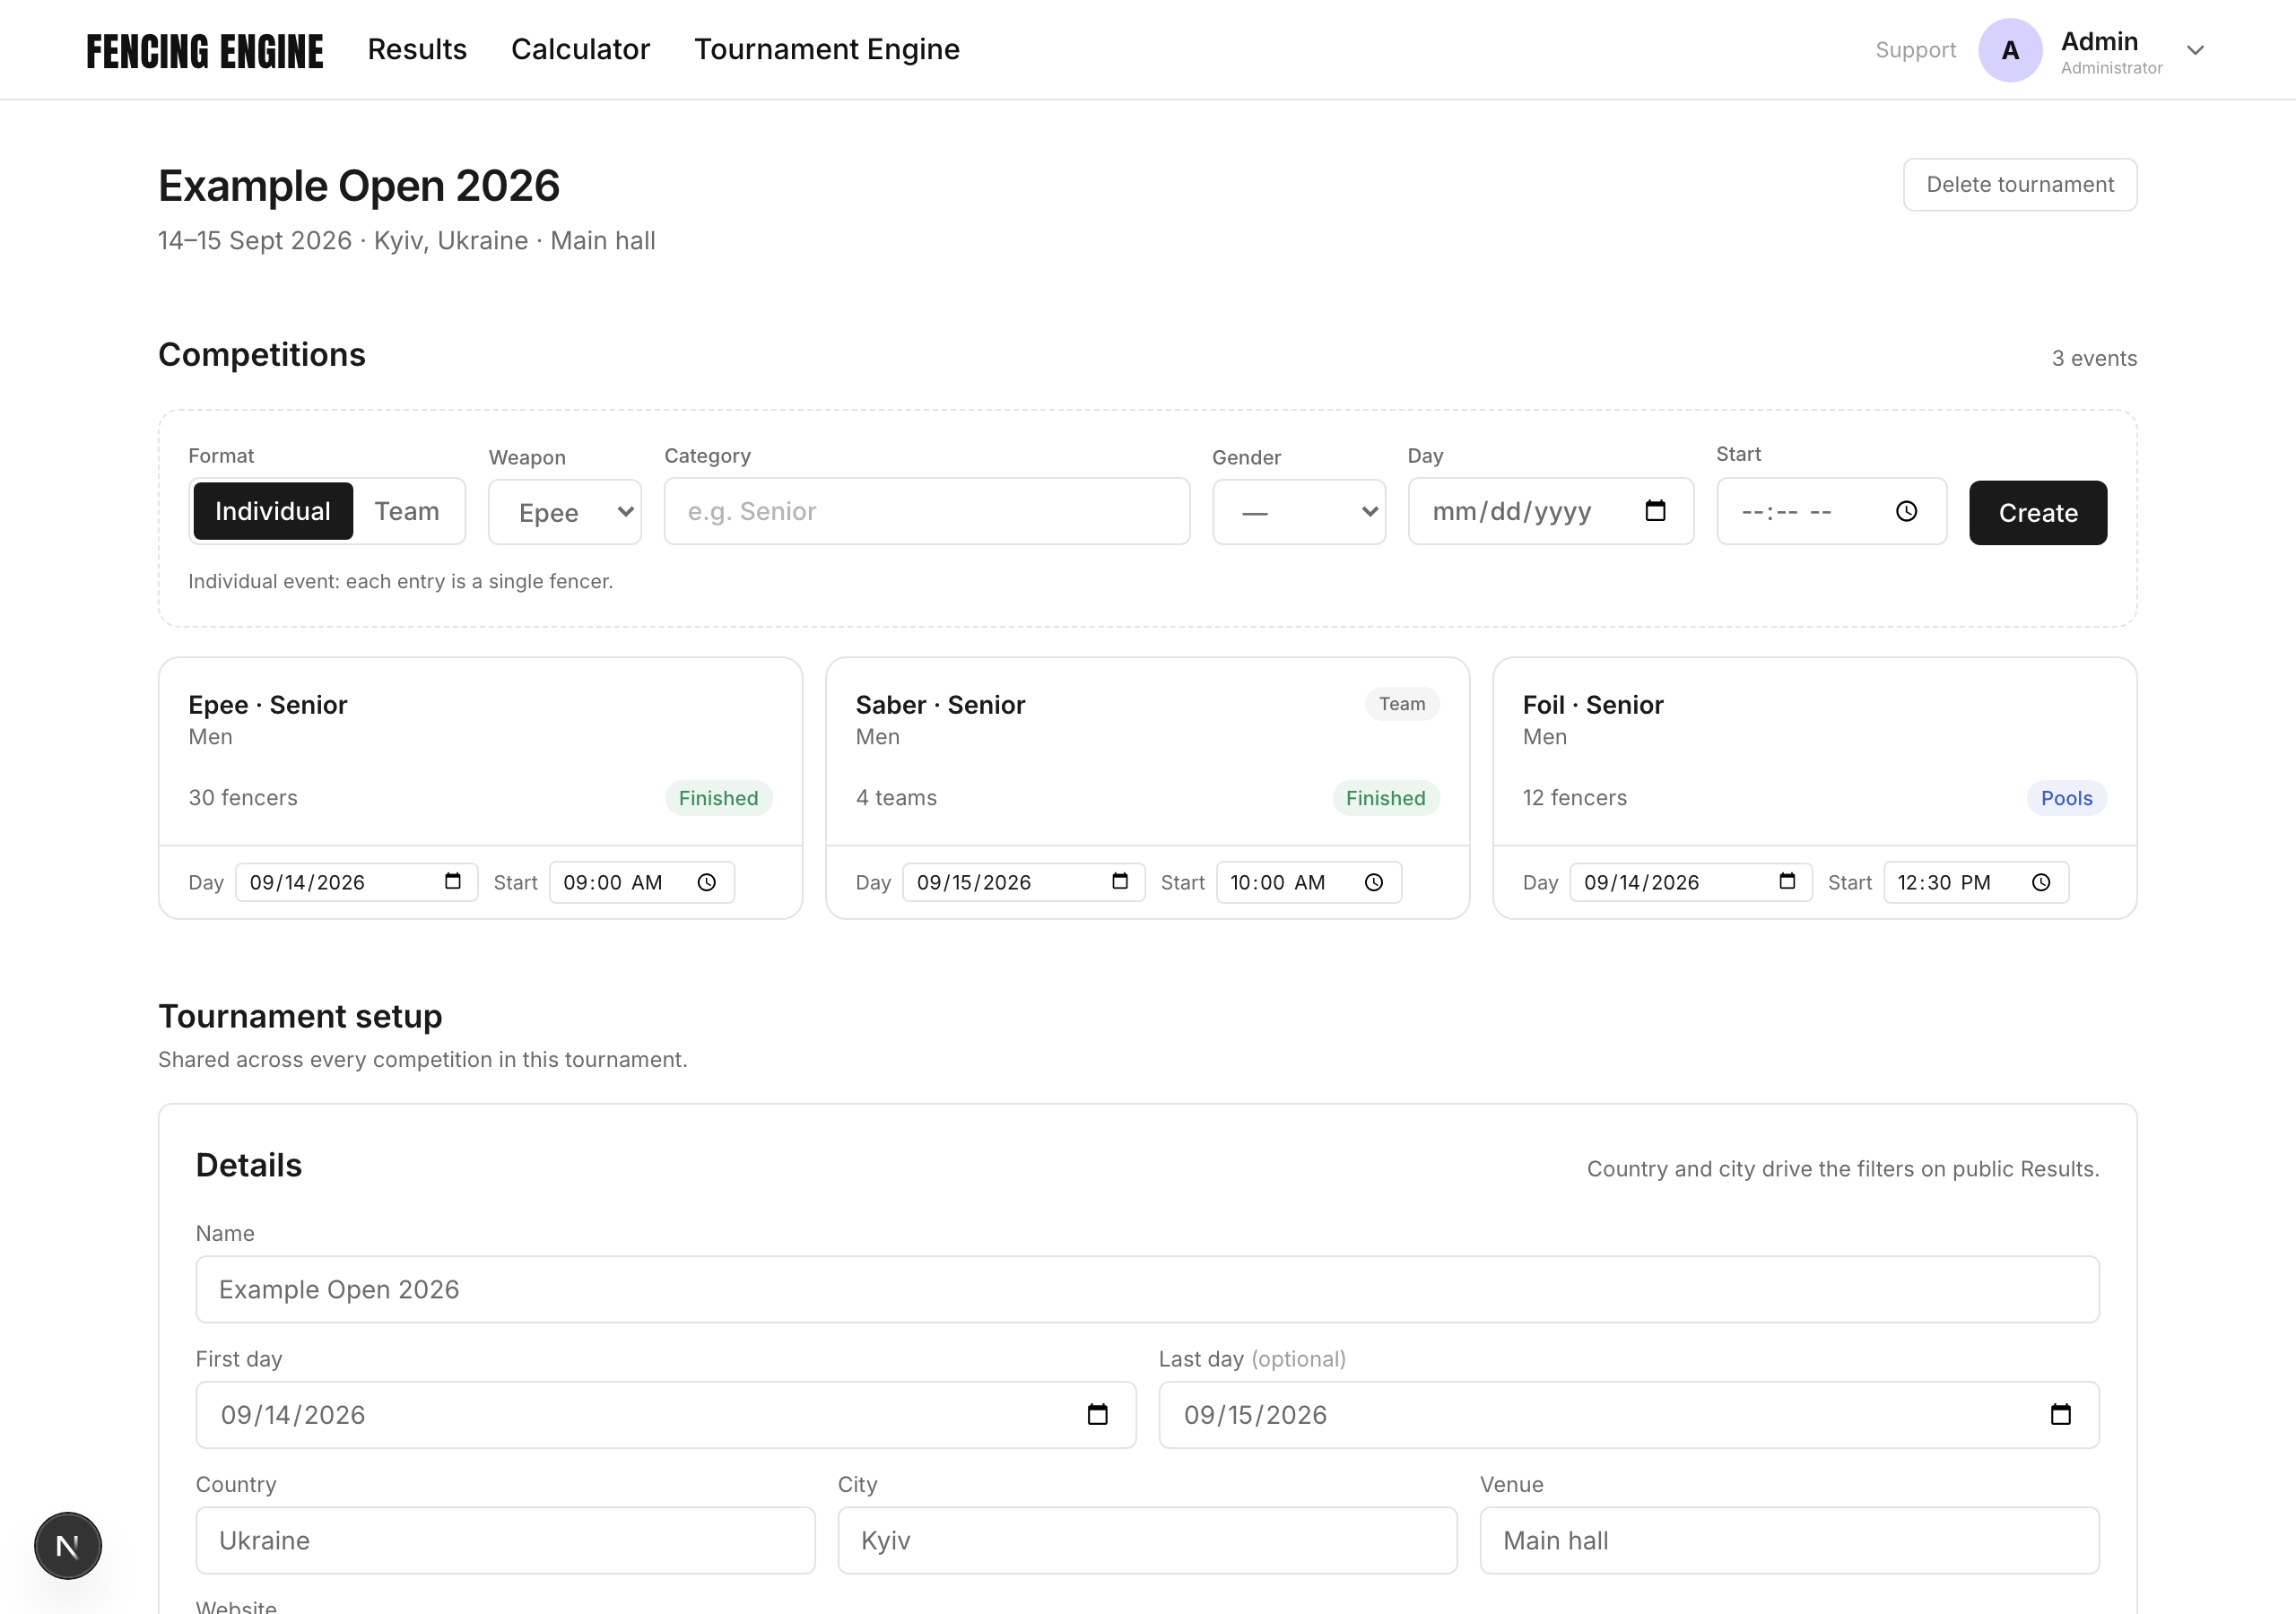This screenshot has height=1614, width=2296.
Task: Click the Team tag on Saber Senior
Action: (1402, 704)
